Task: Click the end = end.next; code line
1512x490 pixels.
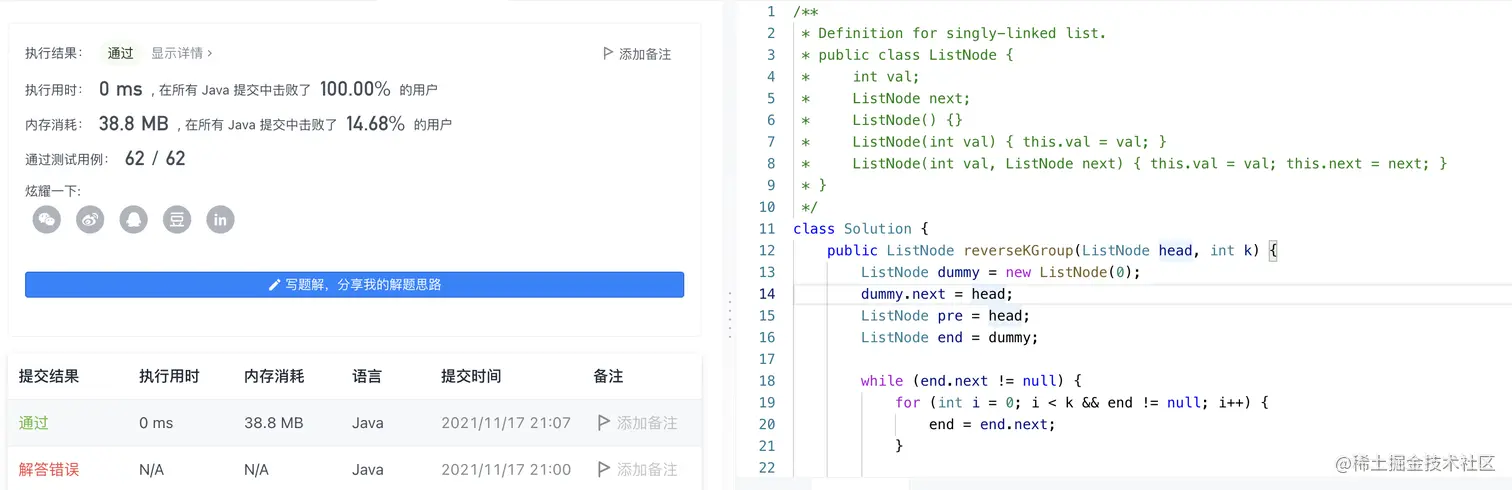Action: pos(992,424)
